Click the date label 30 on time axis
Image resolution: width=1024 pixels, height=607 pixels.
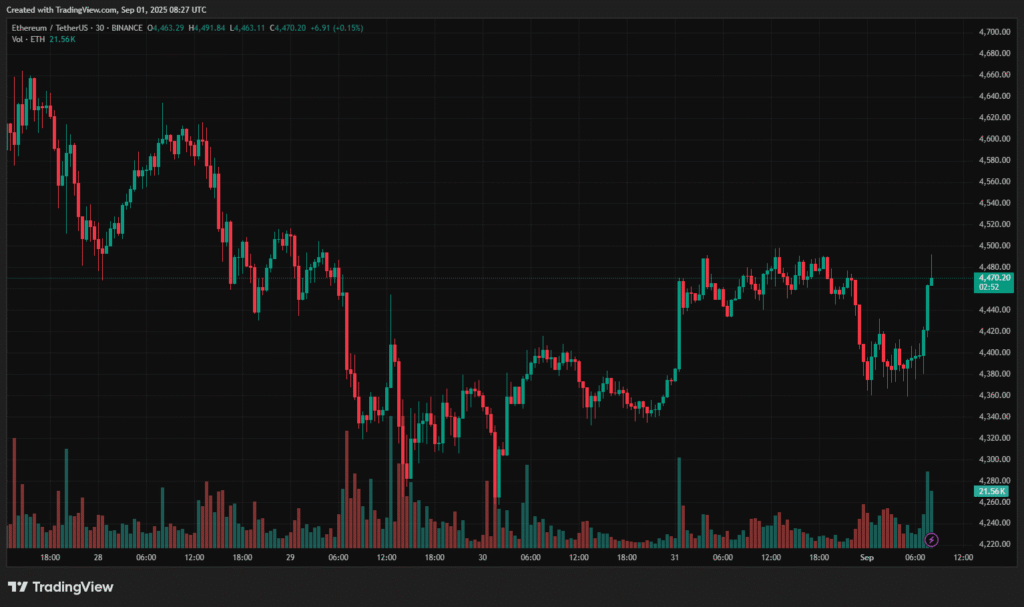(483, 557)
